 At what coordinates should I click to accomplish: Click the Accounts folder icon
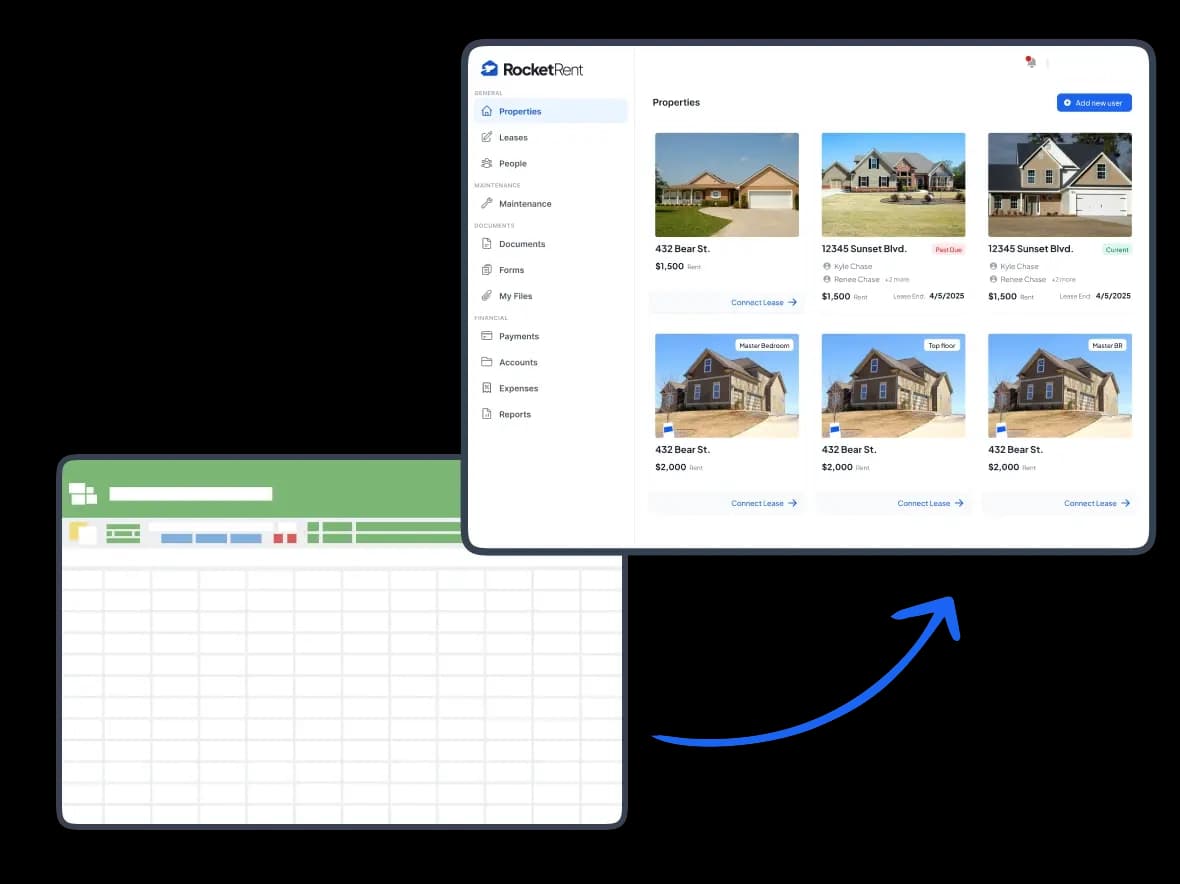click(x=487, y=362)
